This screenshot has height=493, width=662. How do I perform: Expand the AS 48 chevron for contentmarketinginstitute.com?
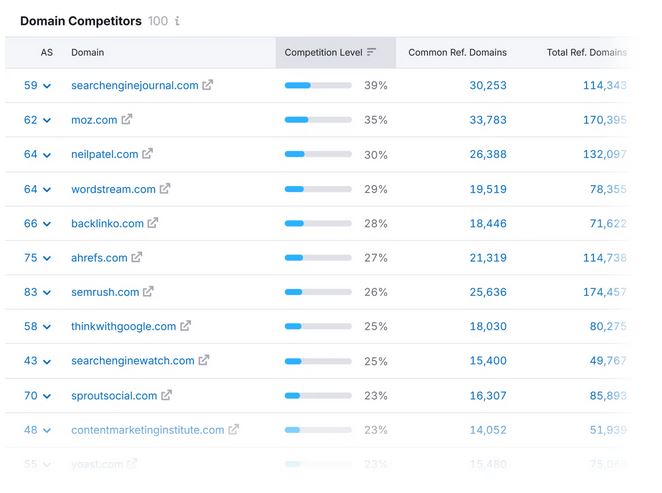(x=47, y=431)
